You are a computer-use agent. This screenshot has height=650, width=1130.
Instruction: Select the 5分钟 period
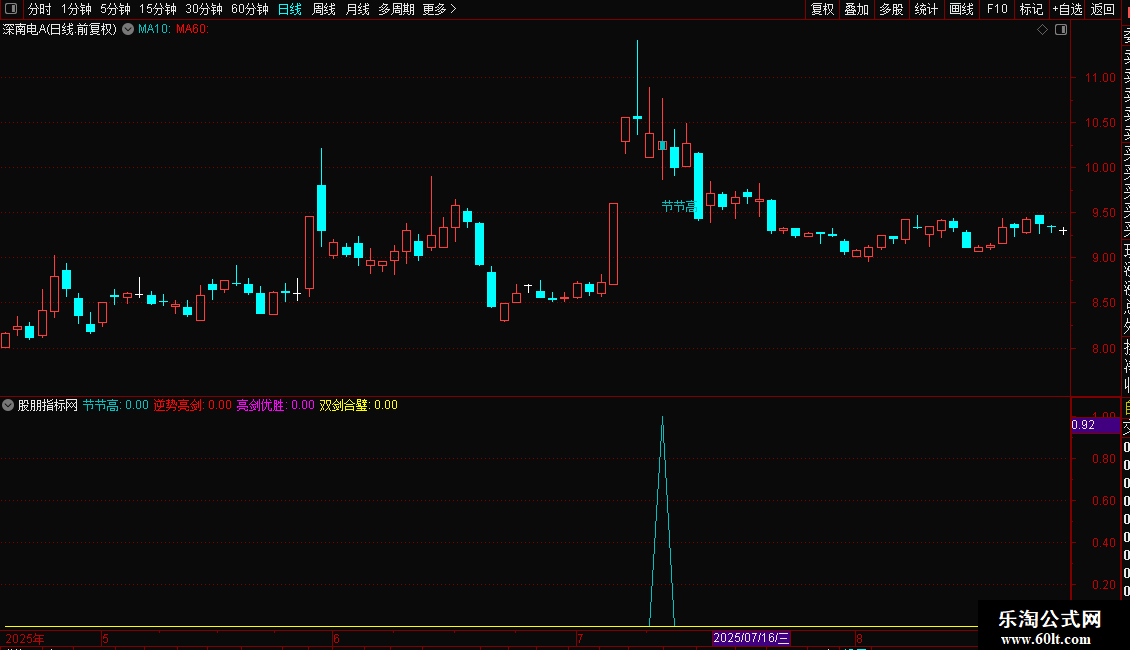click(115, 9)
